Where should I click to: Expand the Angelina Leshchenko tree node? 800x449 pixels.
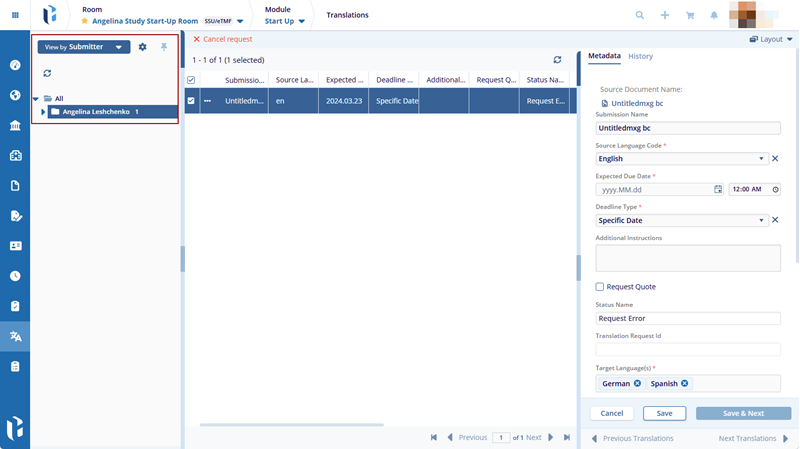point(43,112)
